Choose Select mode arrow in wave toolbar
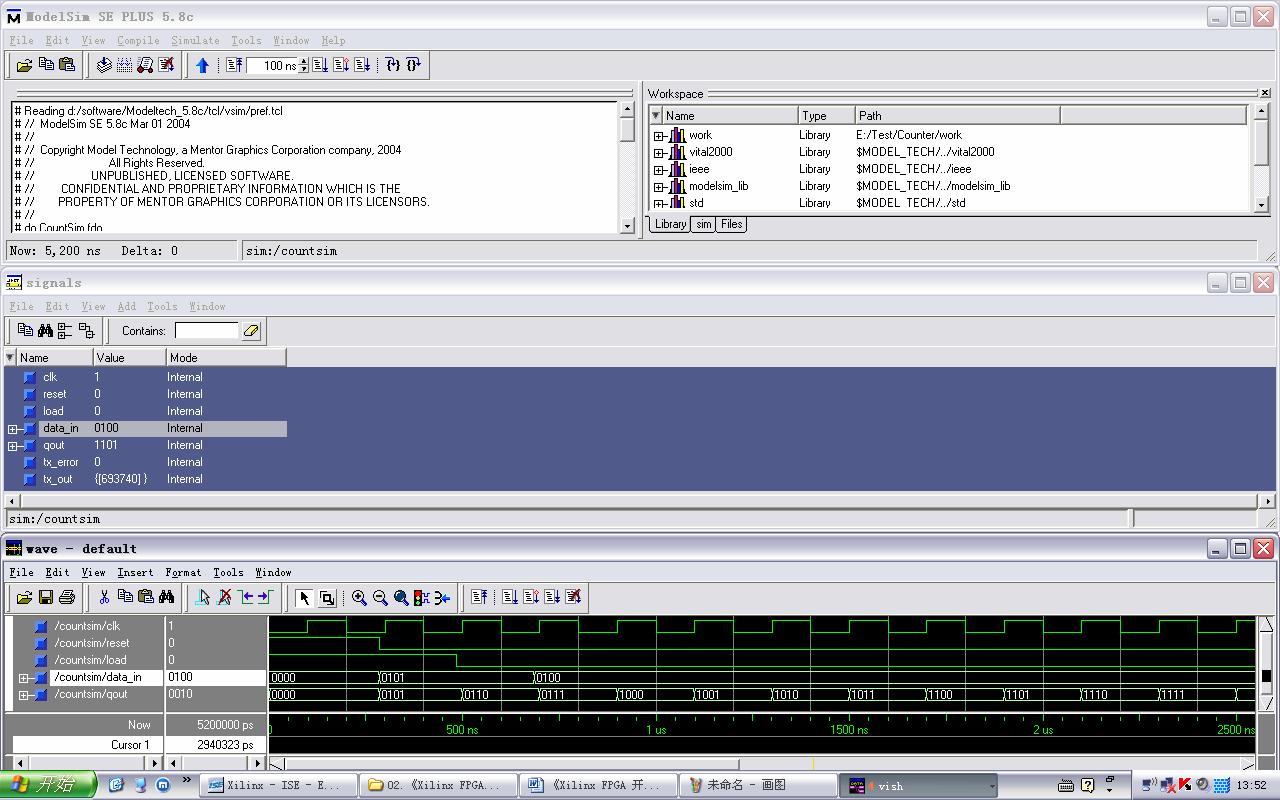Image resolution: width=1280 pixels, height=800 pixels. pyautogui.click(x=304, y=597)
